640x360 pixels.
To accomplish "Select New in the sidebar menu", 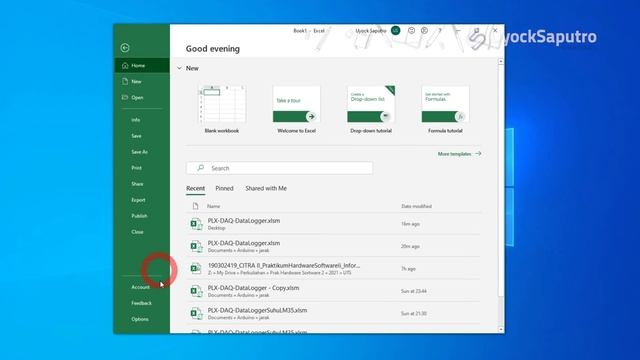I will tap(142, 82).
